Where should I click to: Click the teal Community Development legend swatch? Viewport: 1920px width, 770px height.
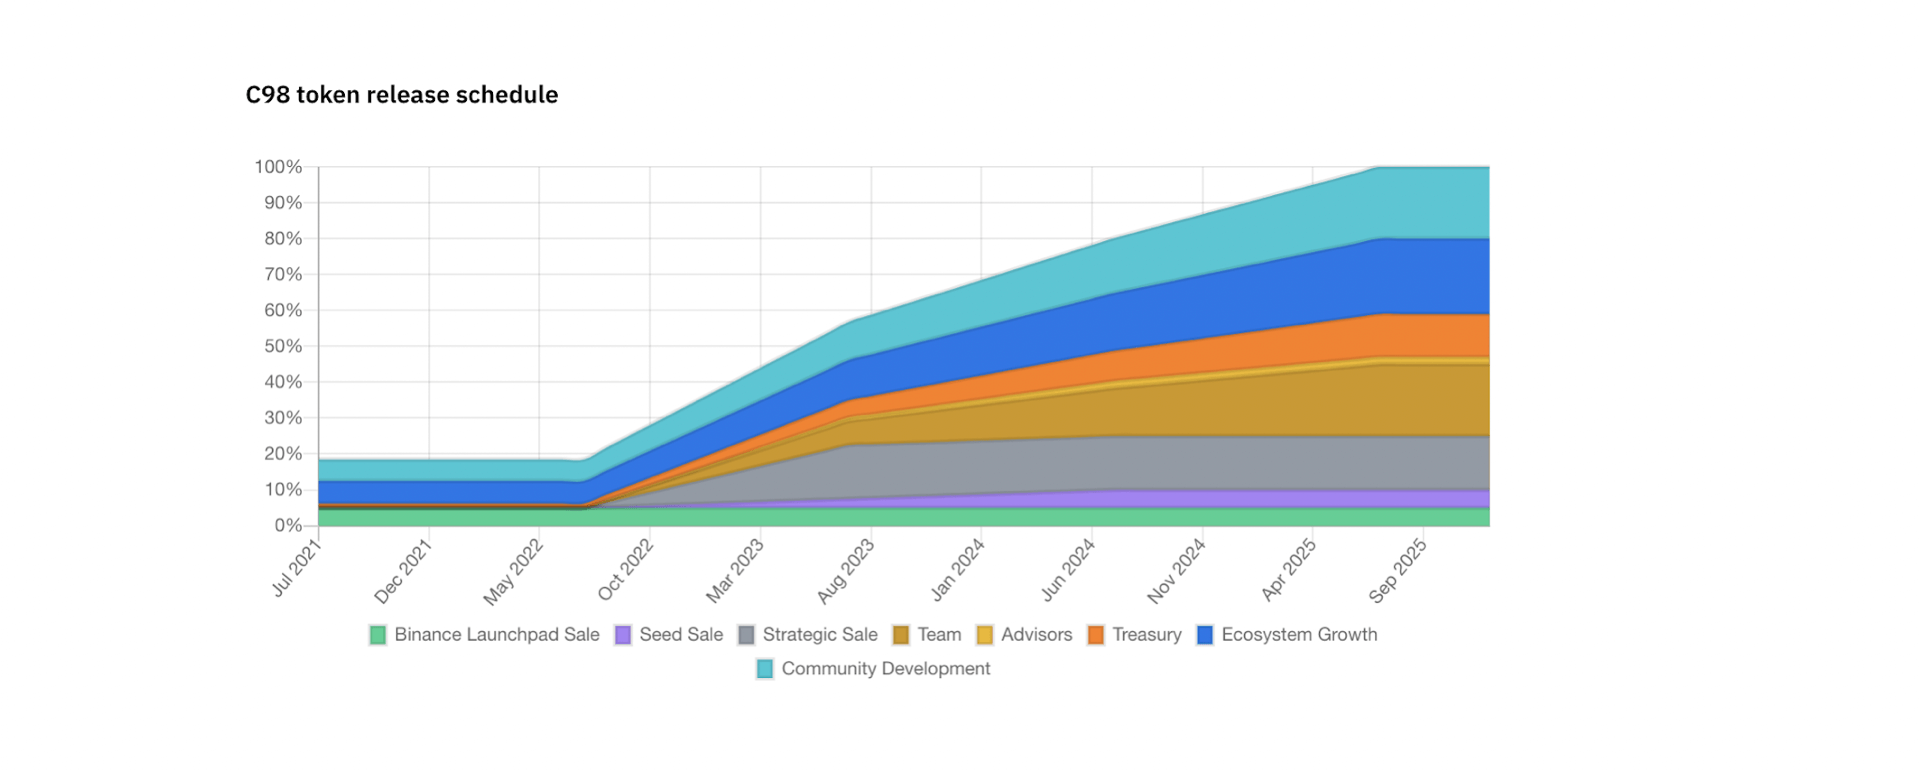tap(765, 669)
